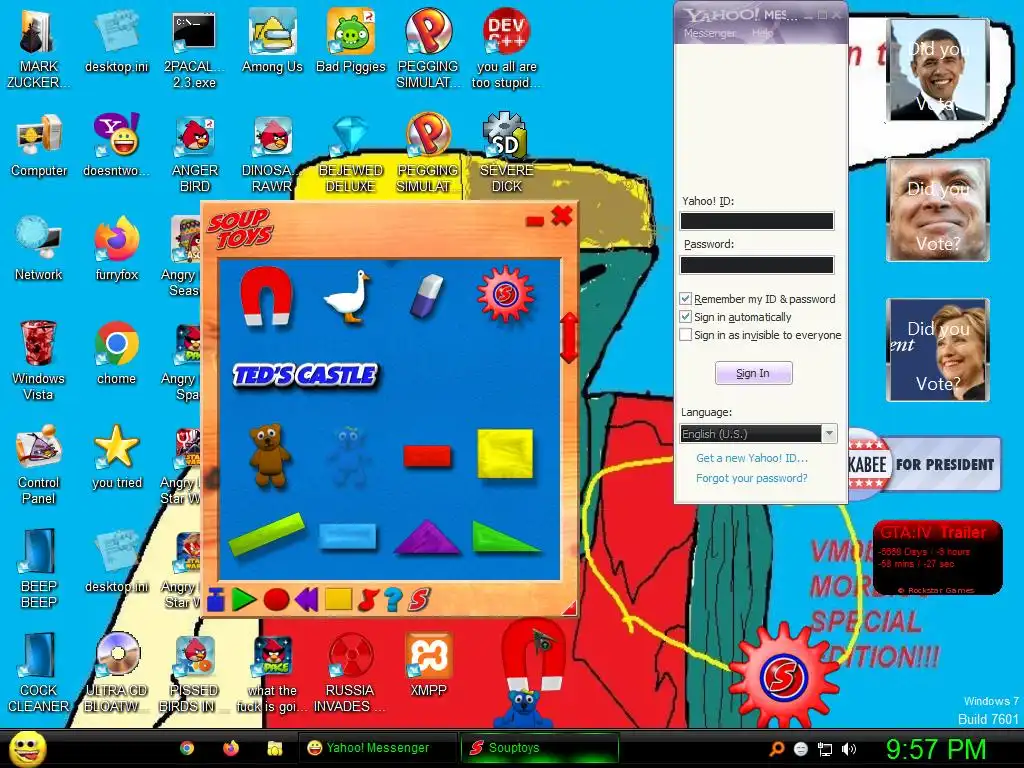Click the Computer desktop icon

[x=39, y=146]
